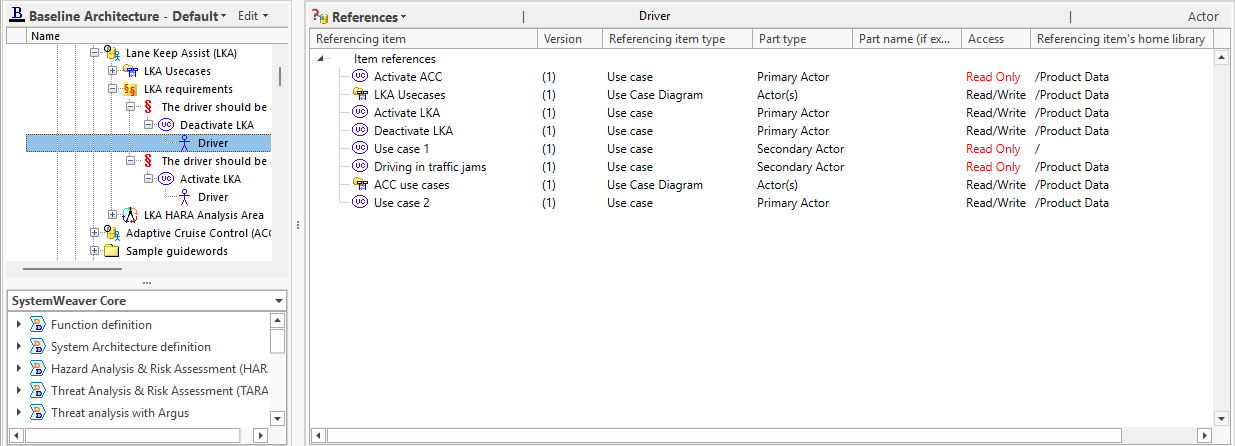Click the SystemWeaver Core list scroll down arrow
This screenshot has height=446, width=1235.
[277, 418]
